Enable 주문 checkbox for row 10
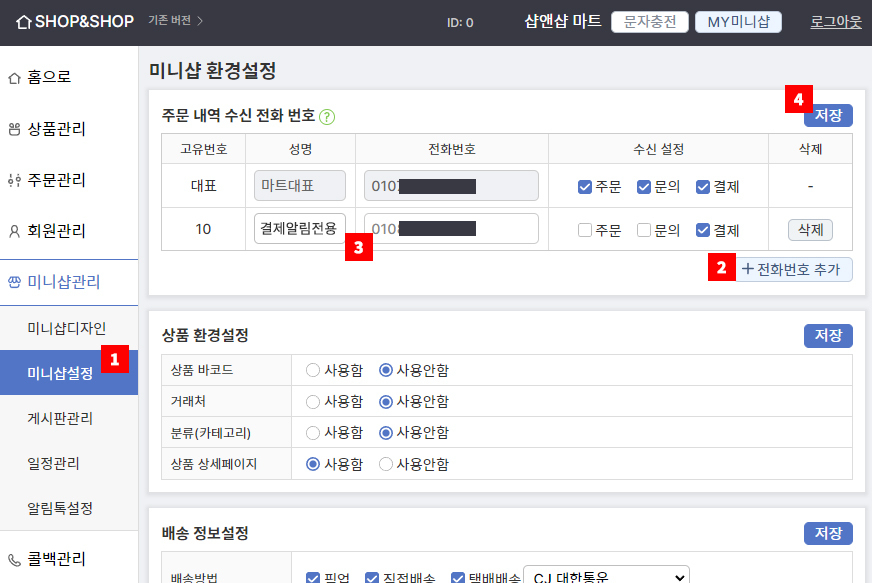The image size is (872, 583). point(584,230)
